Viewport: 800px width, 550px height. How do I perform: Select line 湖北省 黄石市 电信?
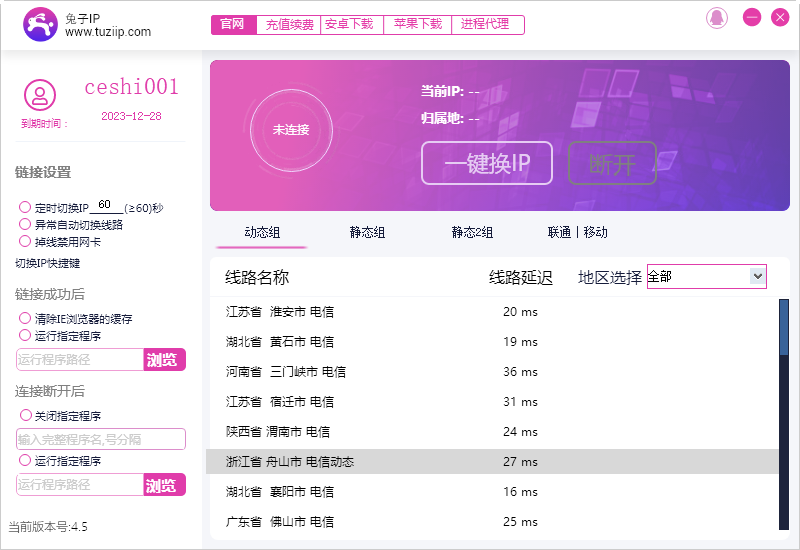[492, 342]
